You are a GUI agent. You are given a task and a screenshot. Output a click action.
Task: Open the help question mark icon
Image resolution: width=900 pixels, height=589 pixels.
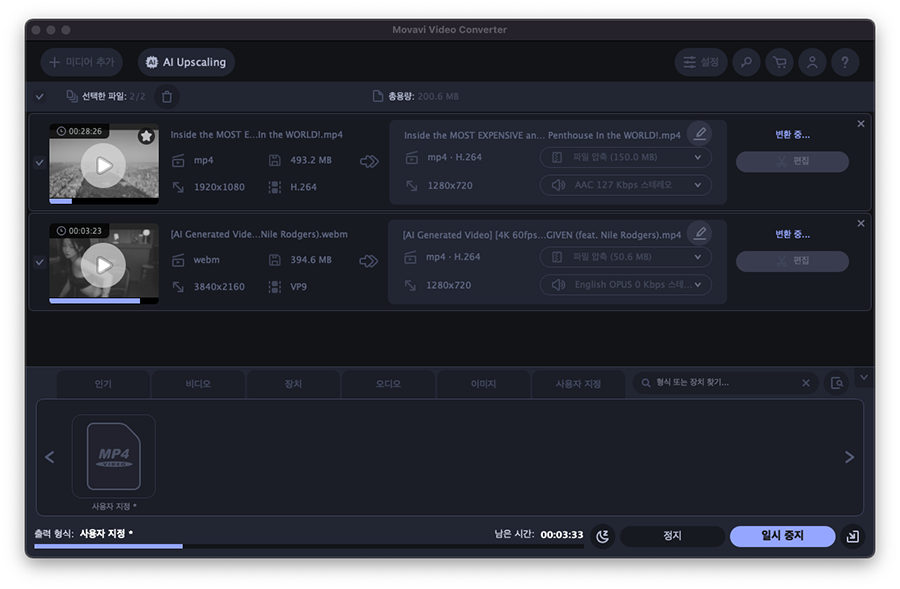(x=845, y=62)
